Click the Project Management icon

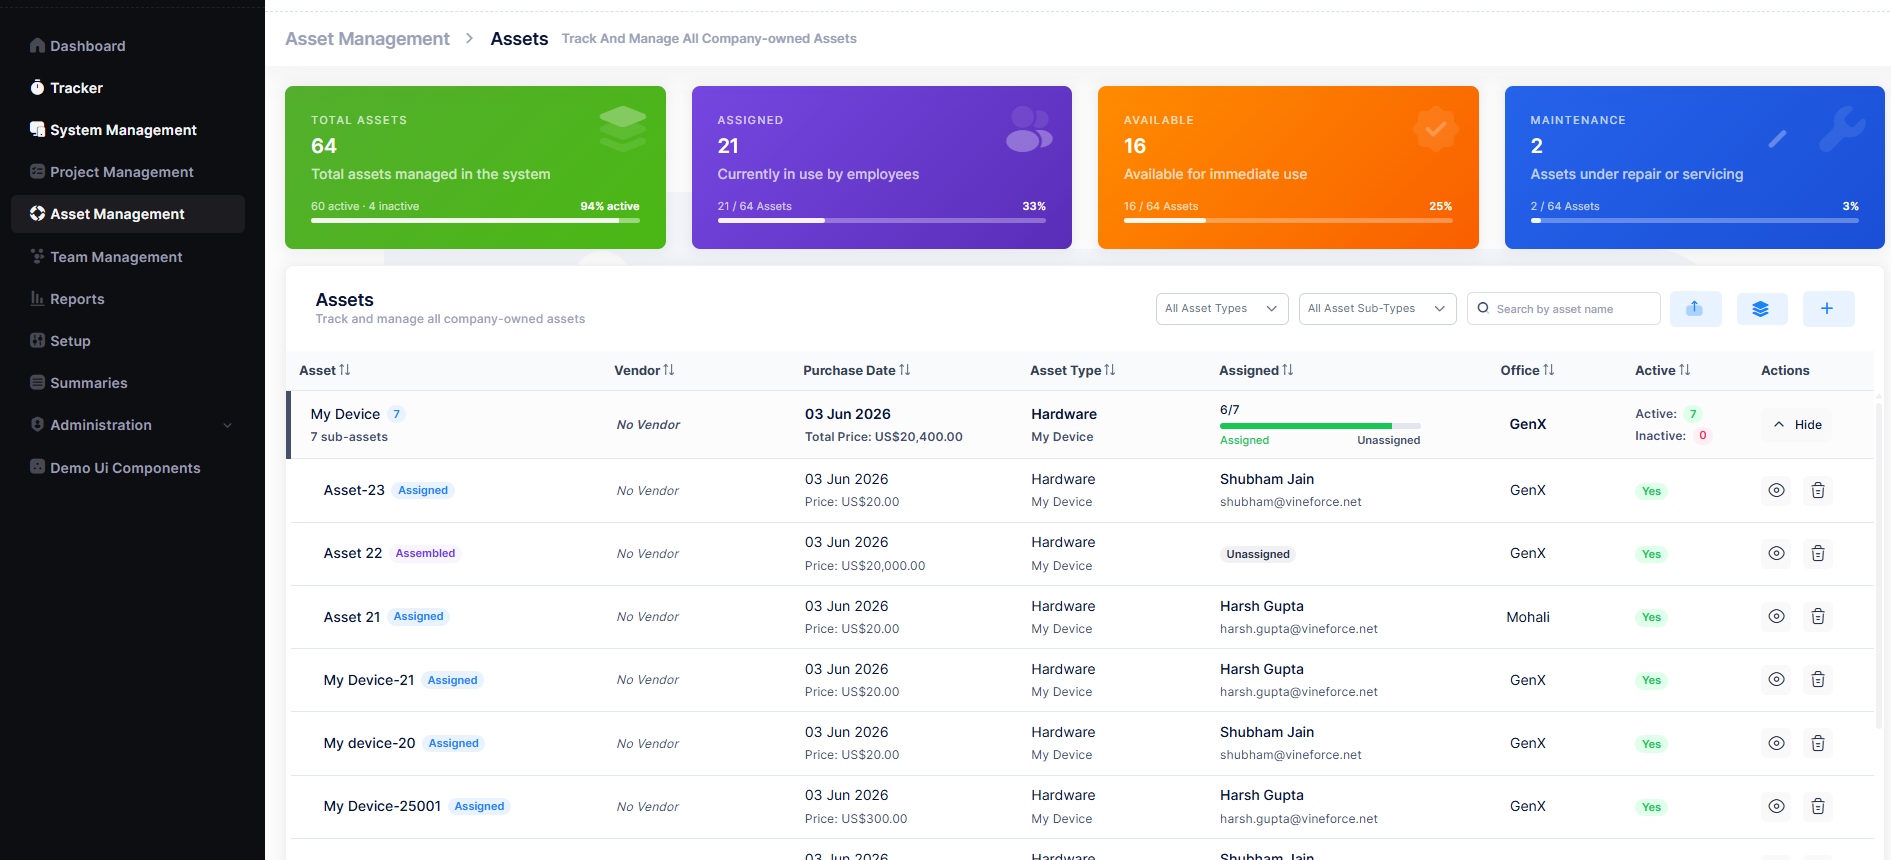pyautogui.click(x=37, y=172)
